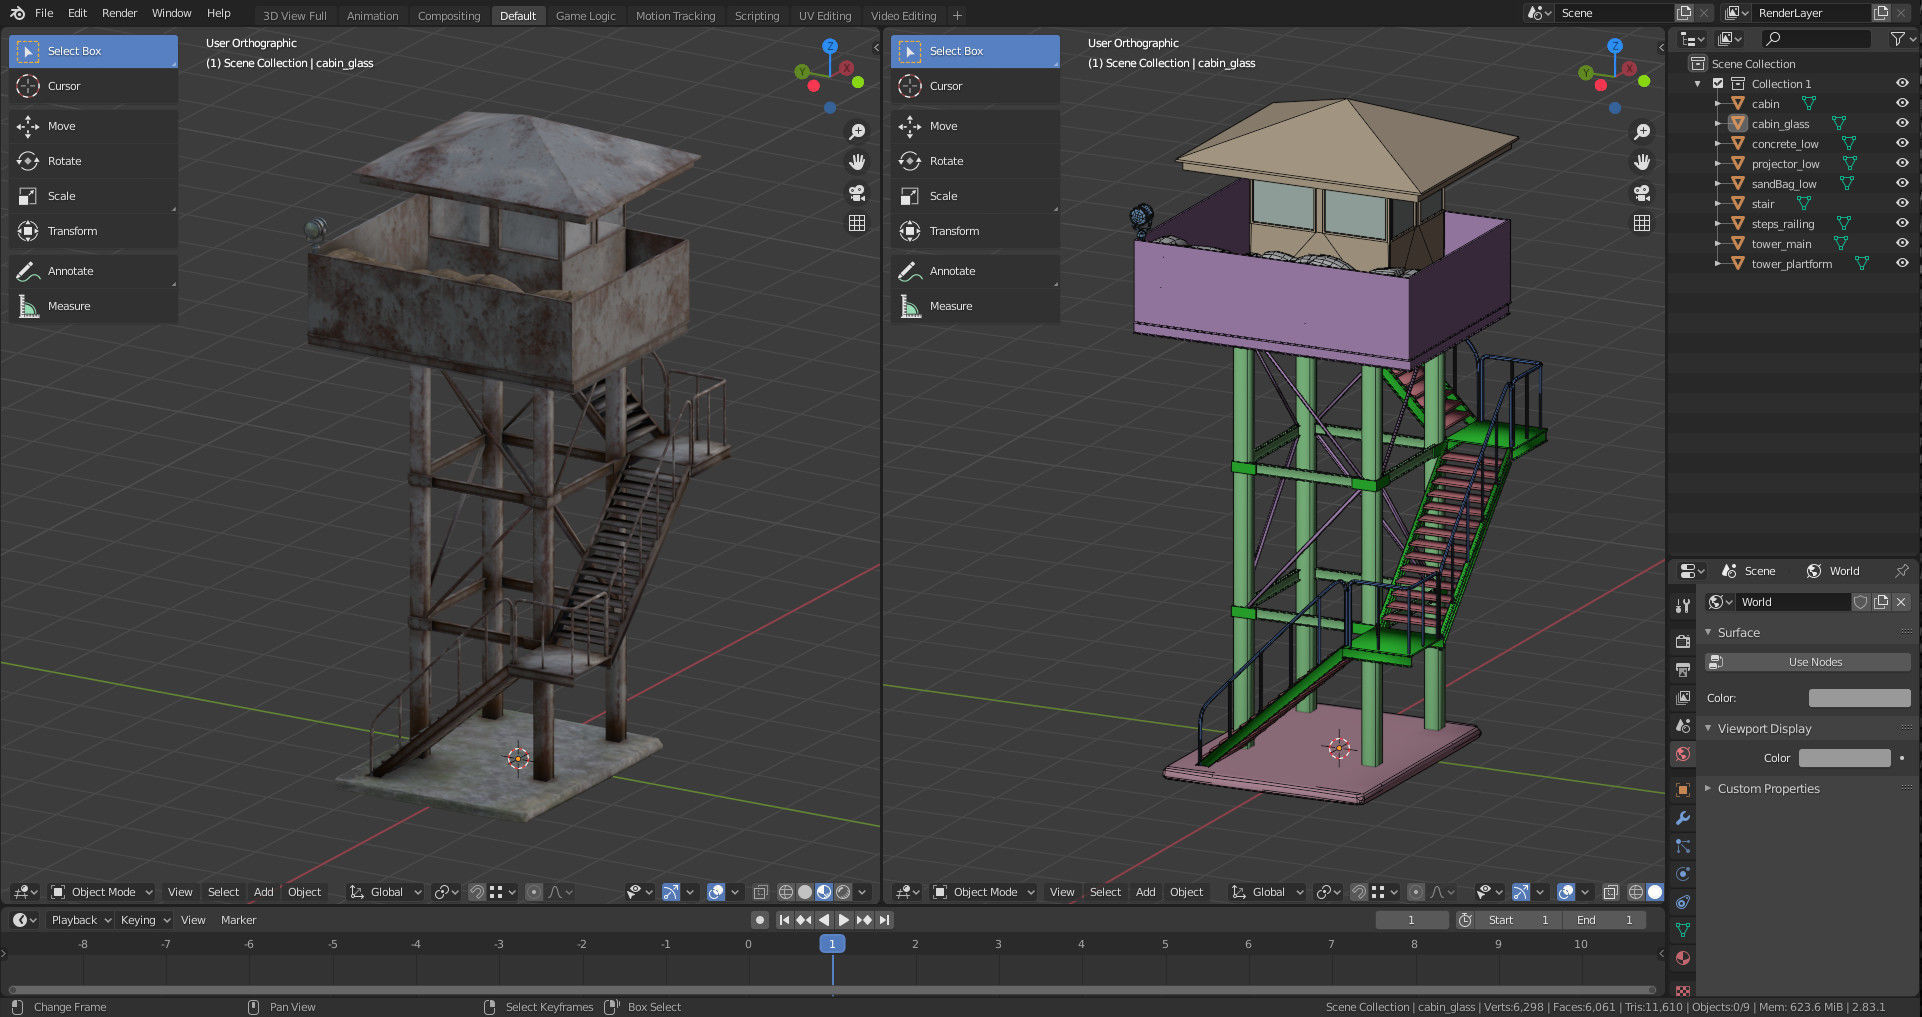
Task: Click the Select Box tool in left viewport
Action: pos(93,51)
